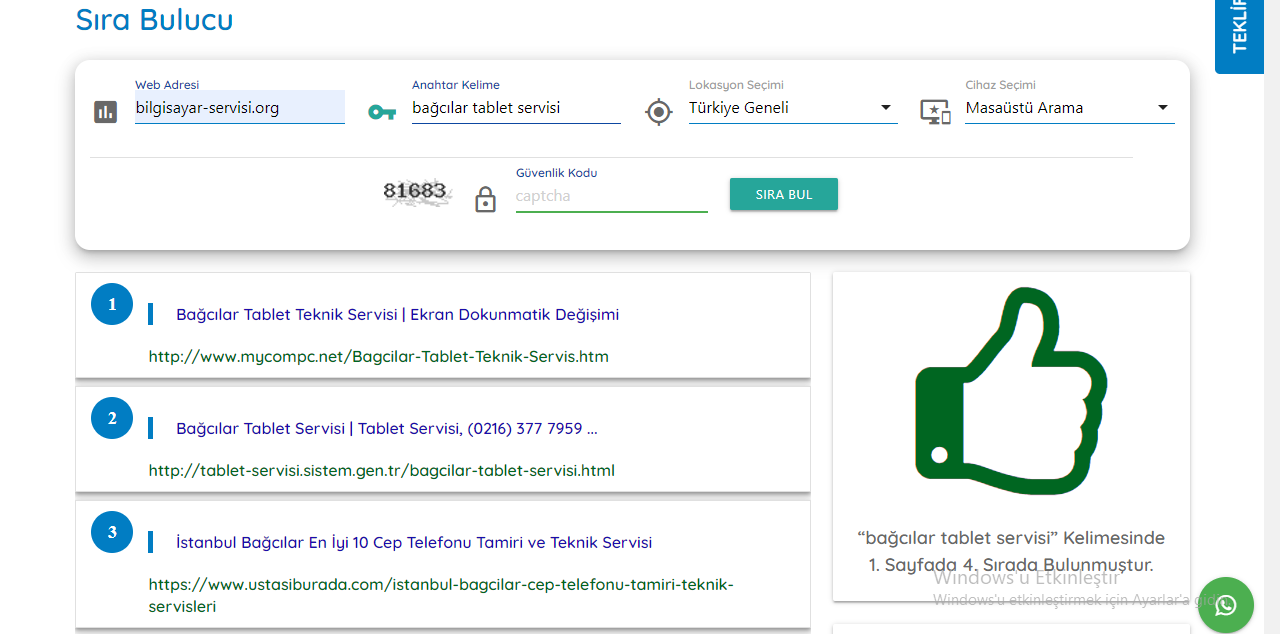1280x634 pixels.
Task: Open the mycompc.net result URL
Action: (379, 356)
